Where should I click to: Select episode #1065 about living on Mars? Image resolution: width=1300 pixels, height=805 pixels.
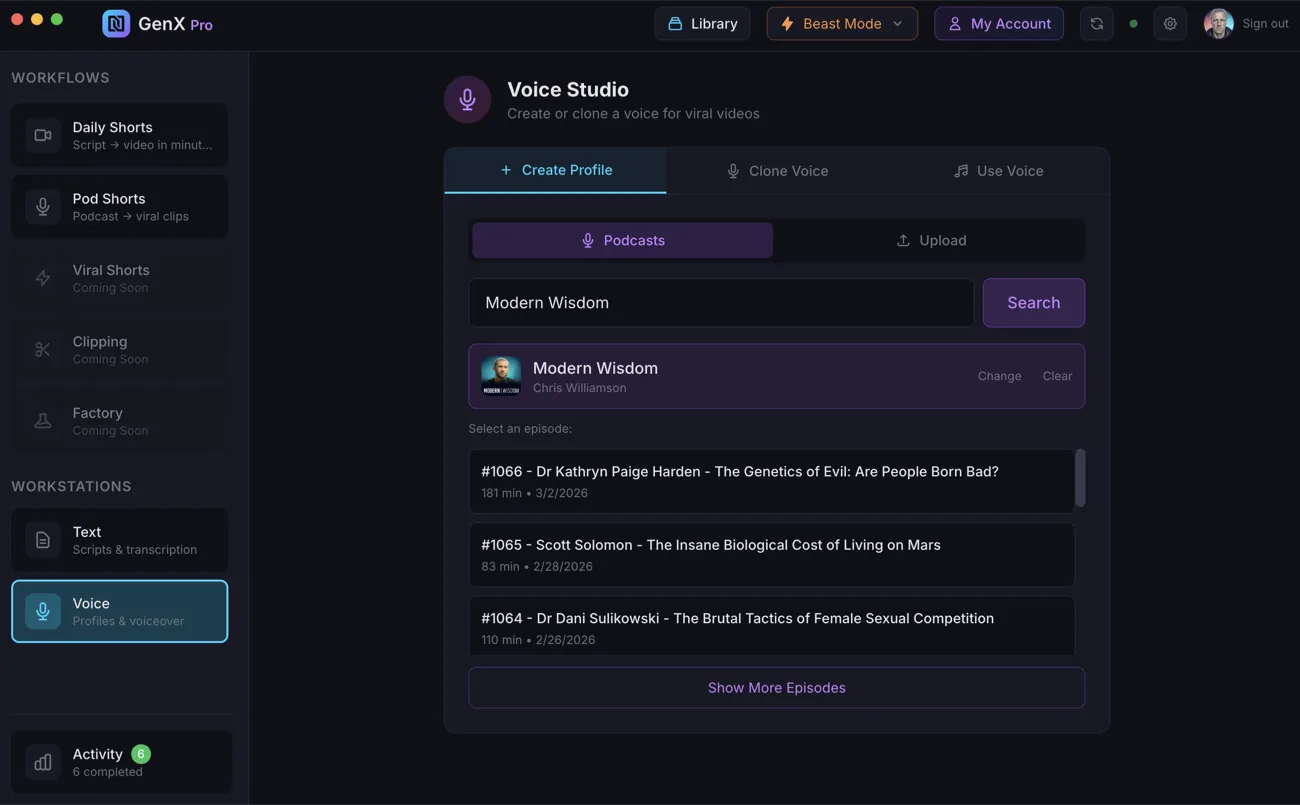tap(772, 553)
